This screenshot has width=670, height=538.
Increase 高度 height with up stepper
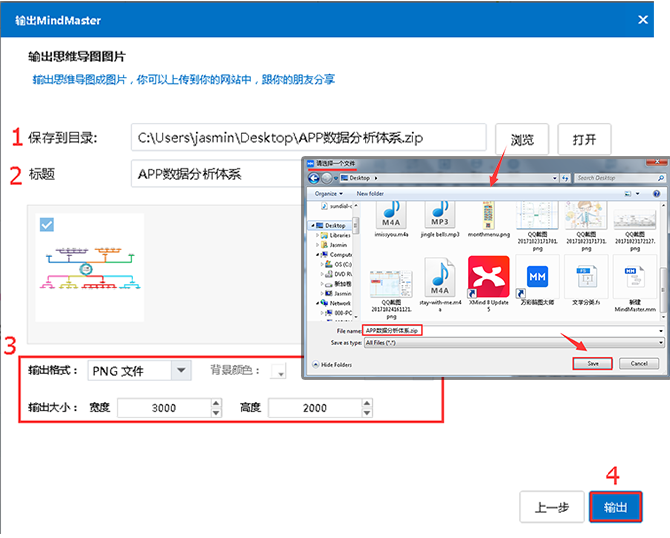click(367, 403)
